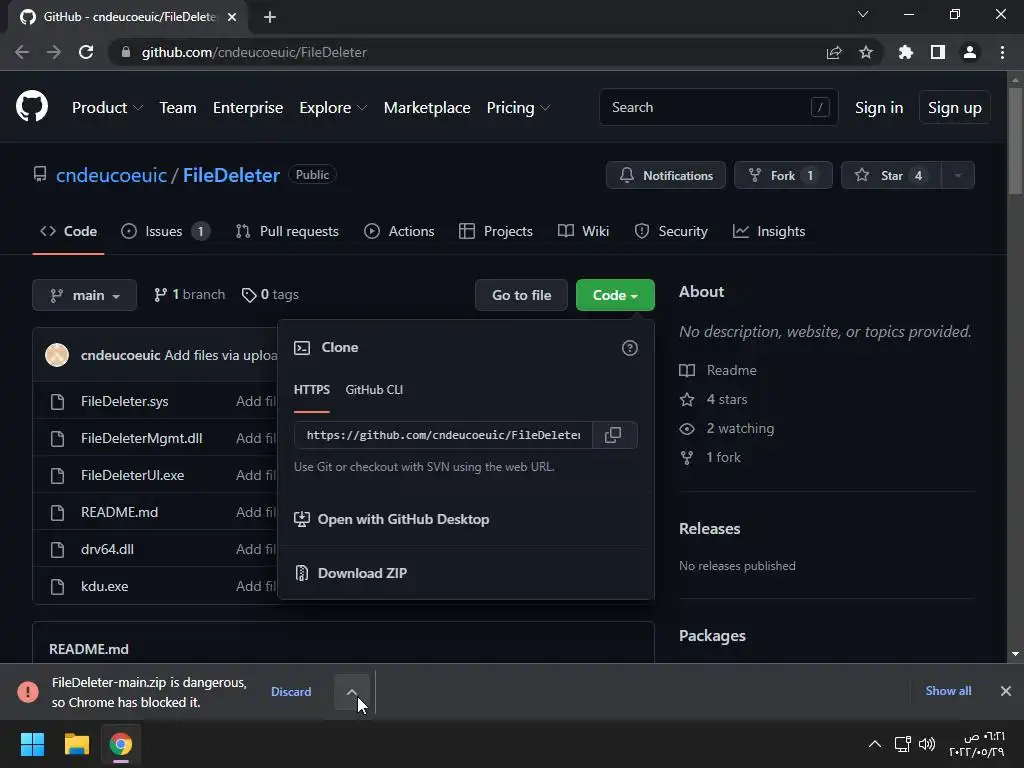Open the Projects tab
1024x768 pixels.
(496, 231)
